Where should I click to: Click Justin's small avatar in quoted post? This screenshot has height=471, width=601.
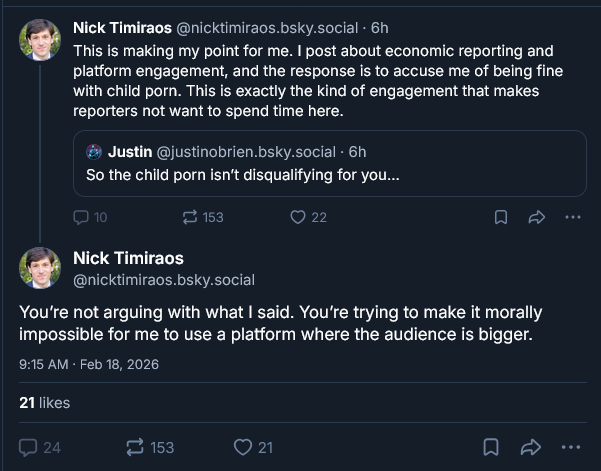tap(94, 152)
